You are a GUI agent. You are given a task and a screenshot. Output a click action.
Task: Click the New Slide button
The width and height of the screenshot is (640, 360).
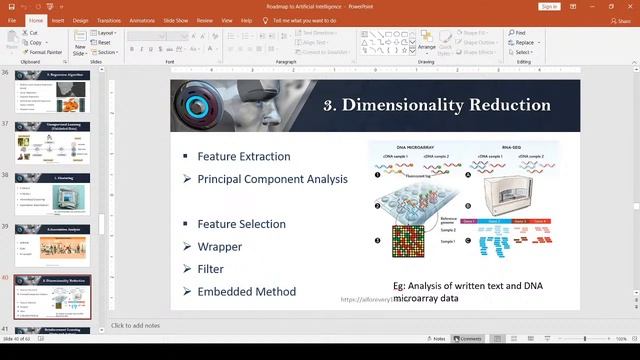80,43
